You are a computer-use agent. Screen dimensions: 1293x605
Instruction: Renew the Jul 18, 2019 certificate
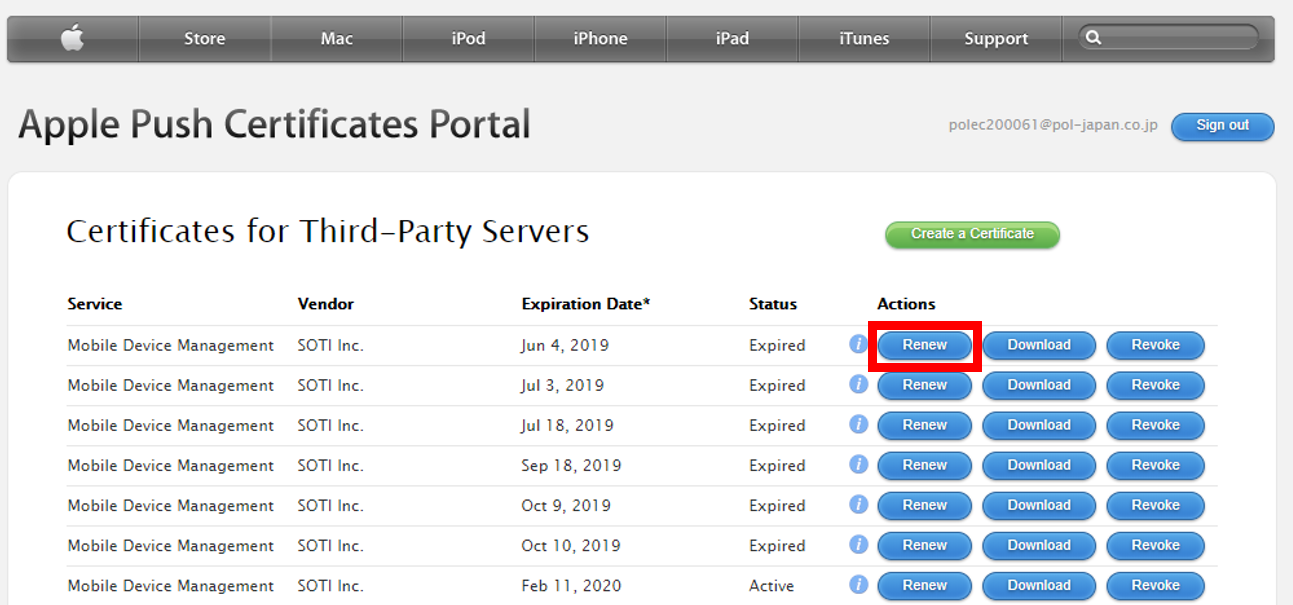[x=925, y=425]
